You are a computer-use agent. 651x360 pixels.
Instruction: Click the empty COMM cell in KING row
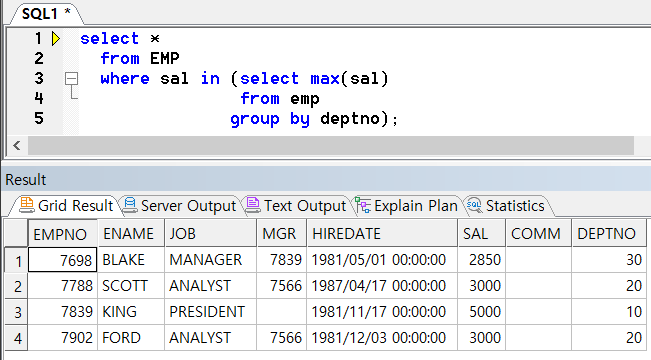tap(539, 312)
